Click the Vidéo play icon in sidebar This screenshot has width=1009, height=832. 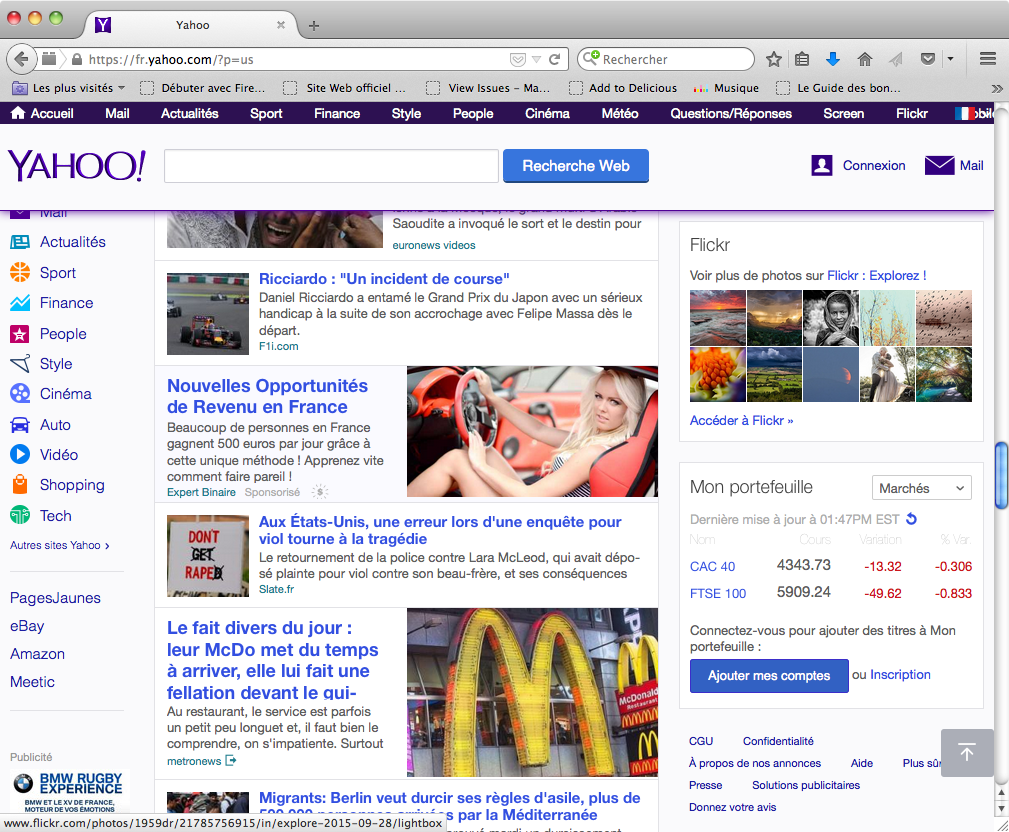pyautogui.click(x=20, y=454)
